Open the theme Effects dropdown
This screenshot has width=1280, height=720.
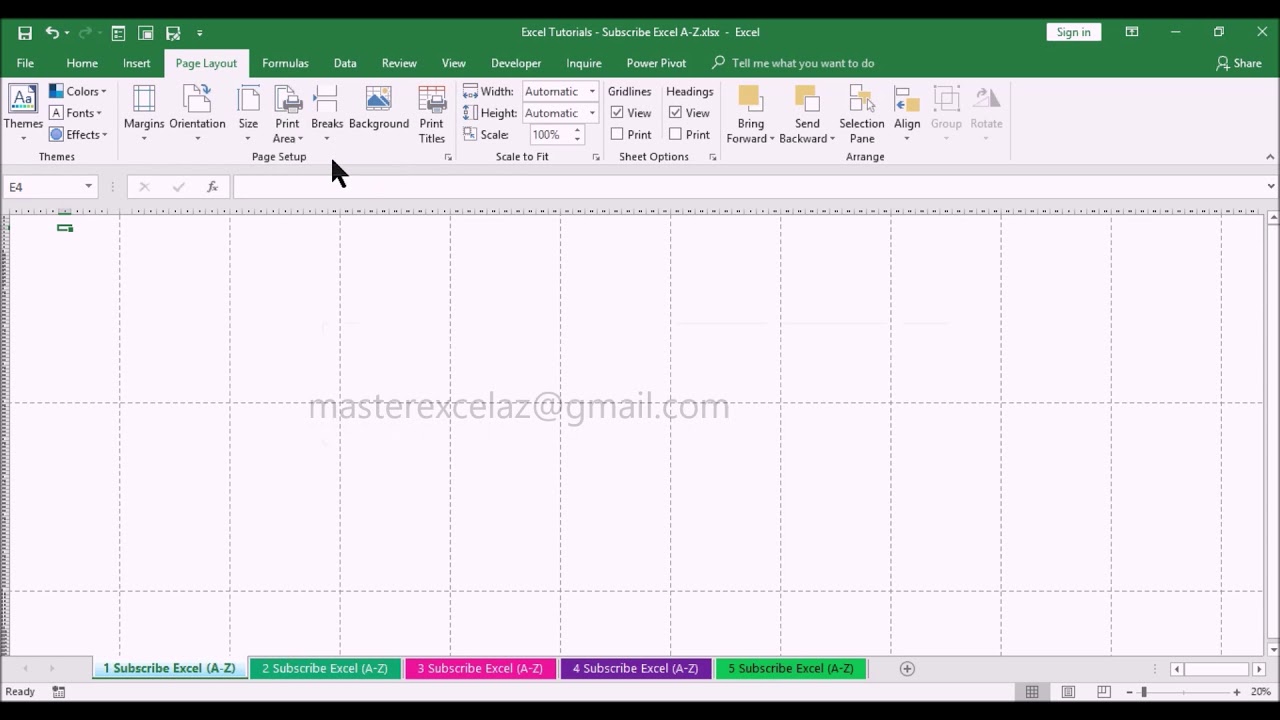pyautogui.click(x=78, y=135)
